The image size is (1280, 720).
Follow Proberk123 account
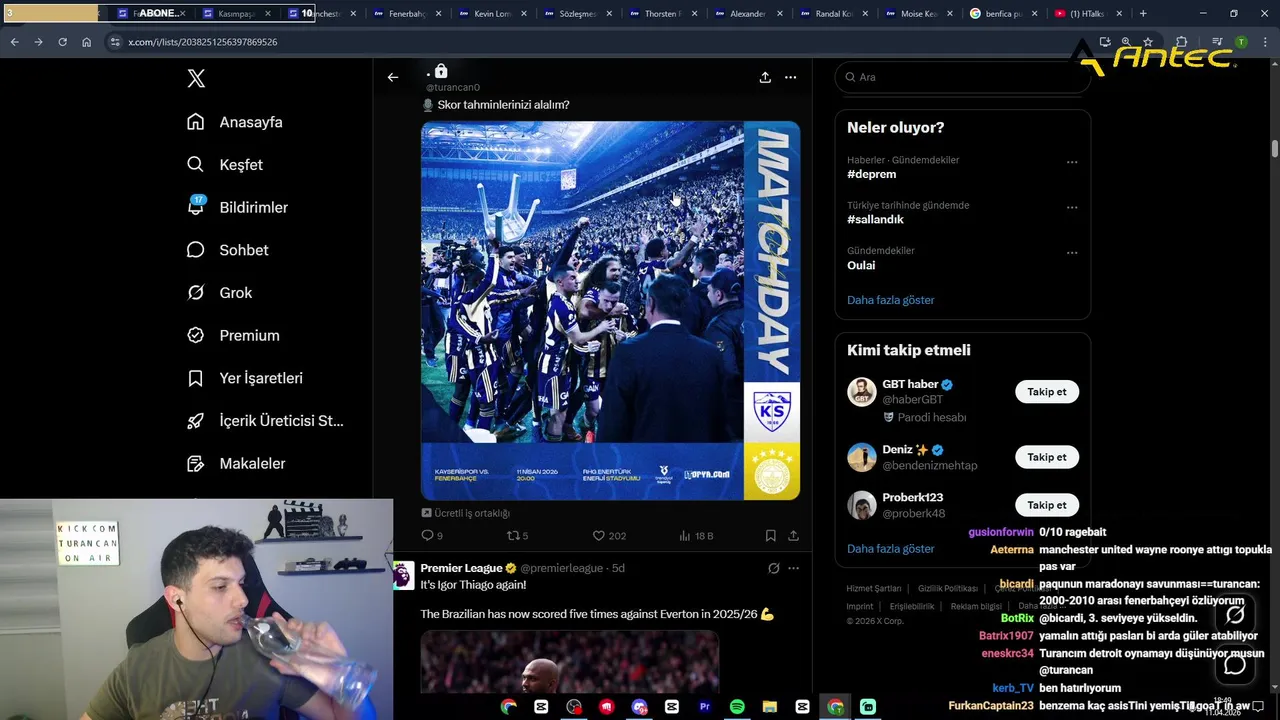[1047, 505]
